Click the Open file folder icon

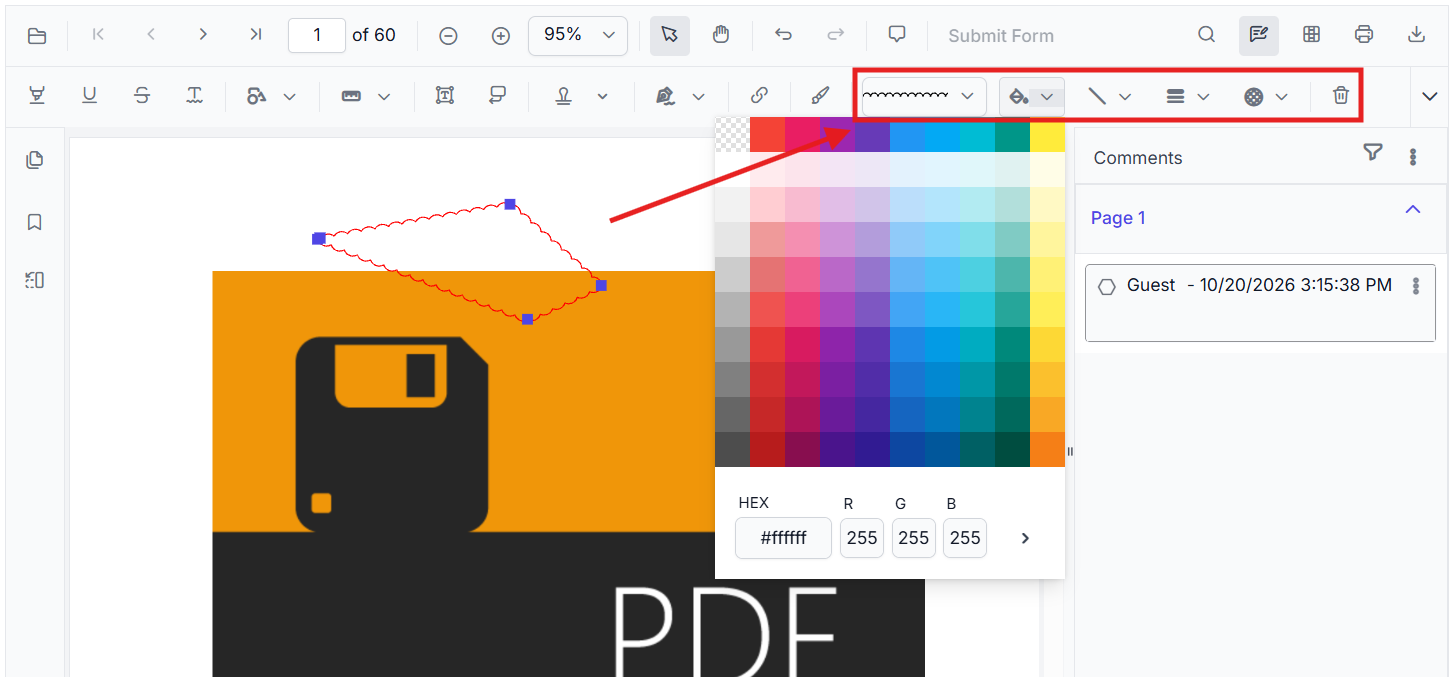[36, 36]
